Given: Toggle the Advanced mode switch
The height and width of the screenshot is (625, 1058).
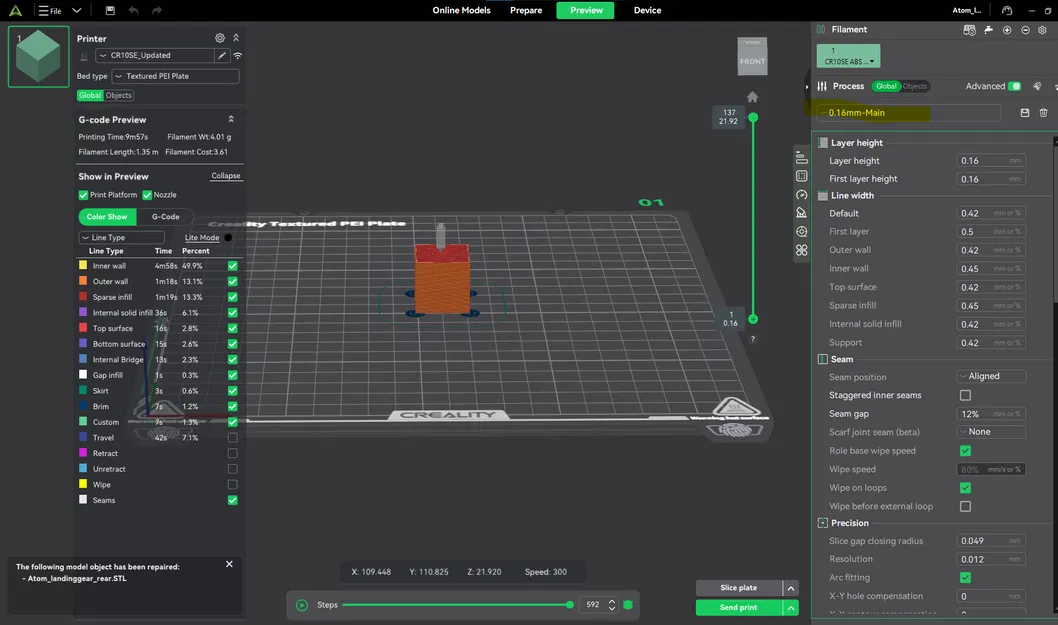Looking at the screenshot, I should [x=1014, y=86].
